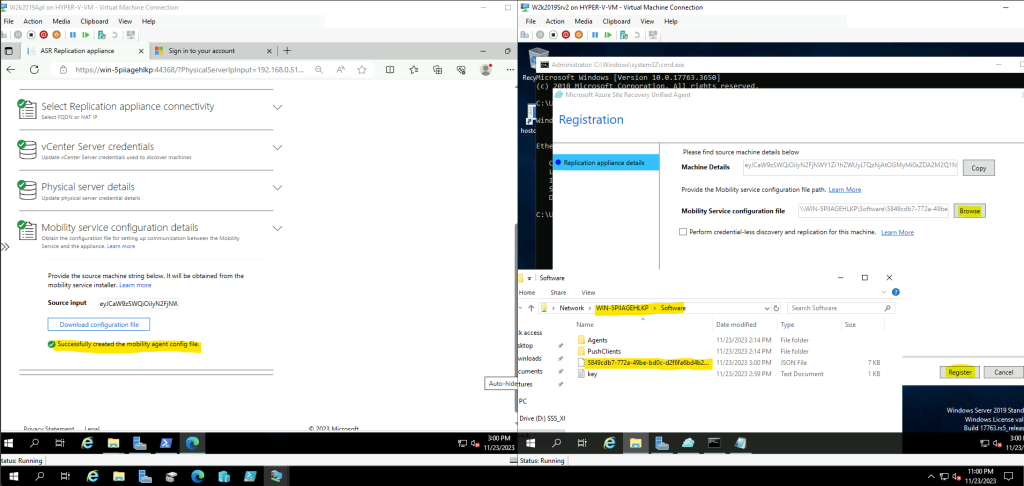This screenshot has width=1024, height=486.
Task: Refresh the ASR Replication appliance page
Action: [x=34, y=69]
